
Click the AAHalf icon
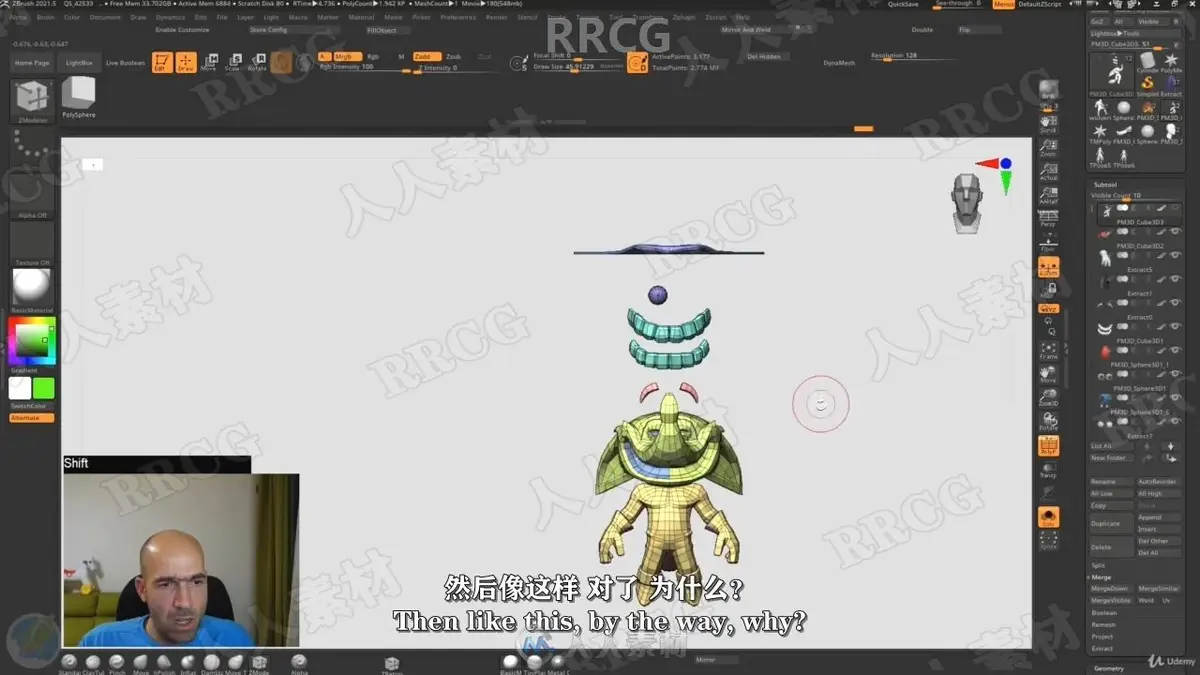1048,194
